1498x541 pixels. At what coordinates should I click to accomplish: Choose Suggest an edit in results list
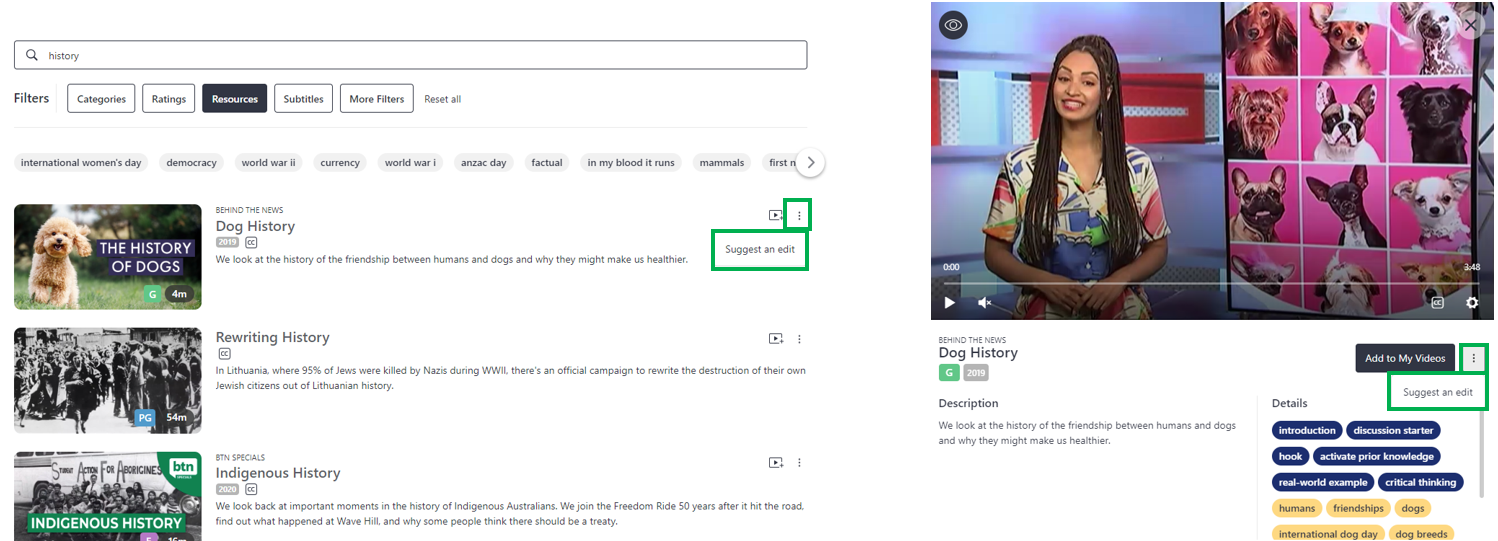[x=760, y=249]
